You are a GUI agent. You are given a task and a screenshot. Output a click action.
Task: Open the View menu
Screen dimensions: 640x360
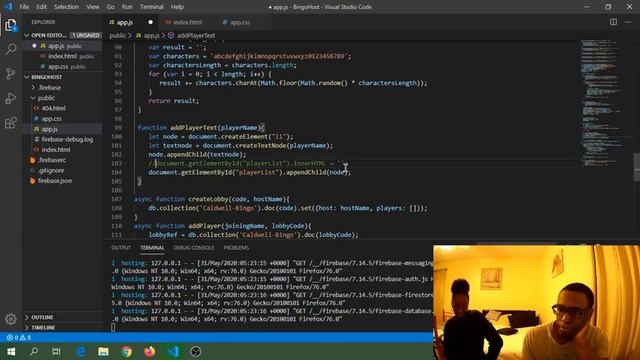coord(93,7)
